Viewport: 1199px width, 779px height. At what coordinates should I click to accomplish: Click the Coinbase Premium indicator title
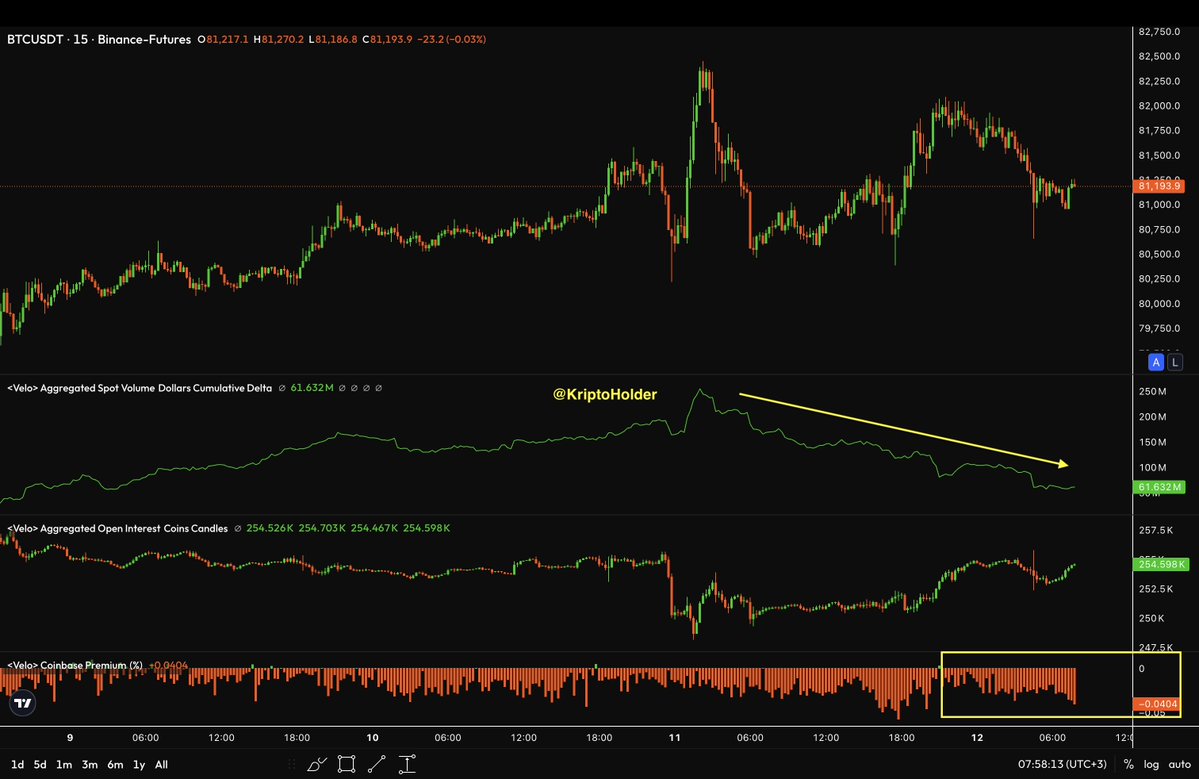(x=75, y=665)
